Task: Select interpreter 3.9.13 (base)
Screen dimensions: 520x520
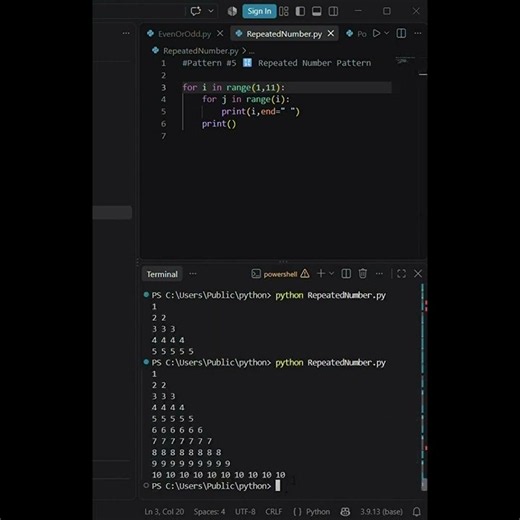Action: tap(381, 512)
